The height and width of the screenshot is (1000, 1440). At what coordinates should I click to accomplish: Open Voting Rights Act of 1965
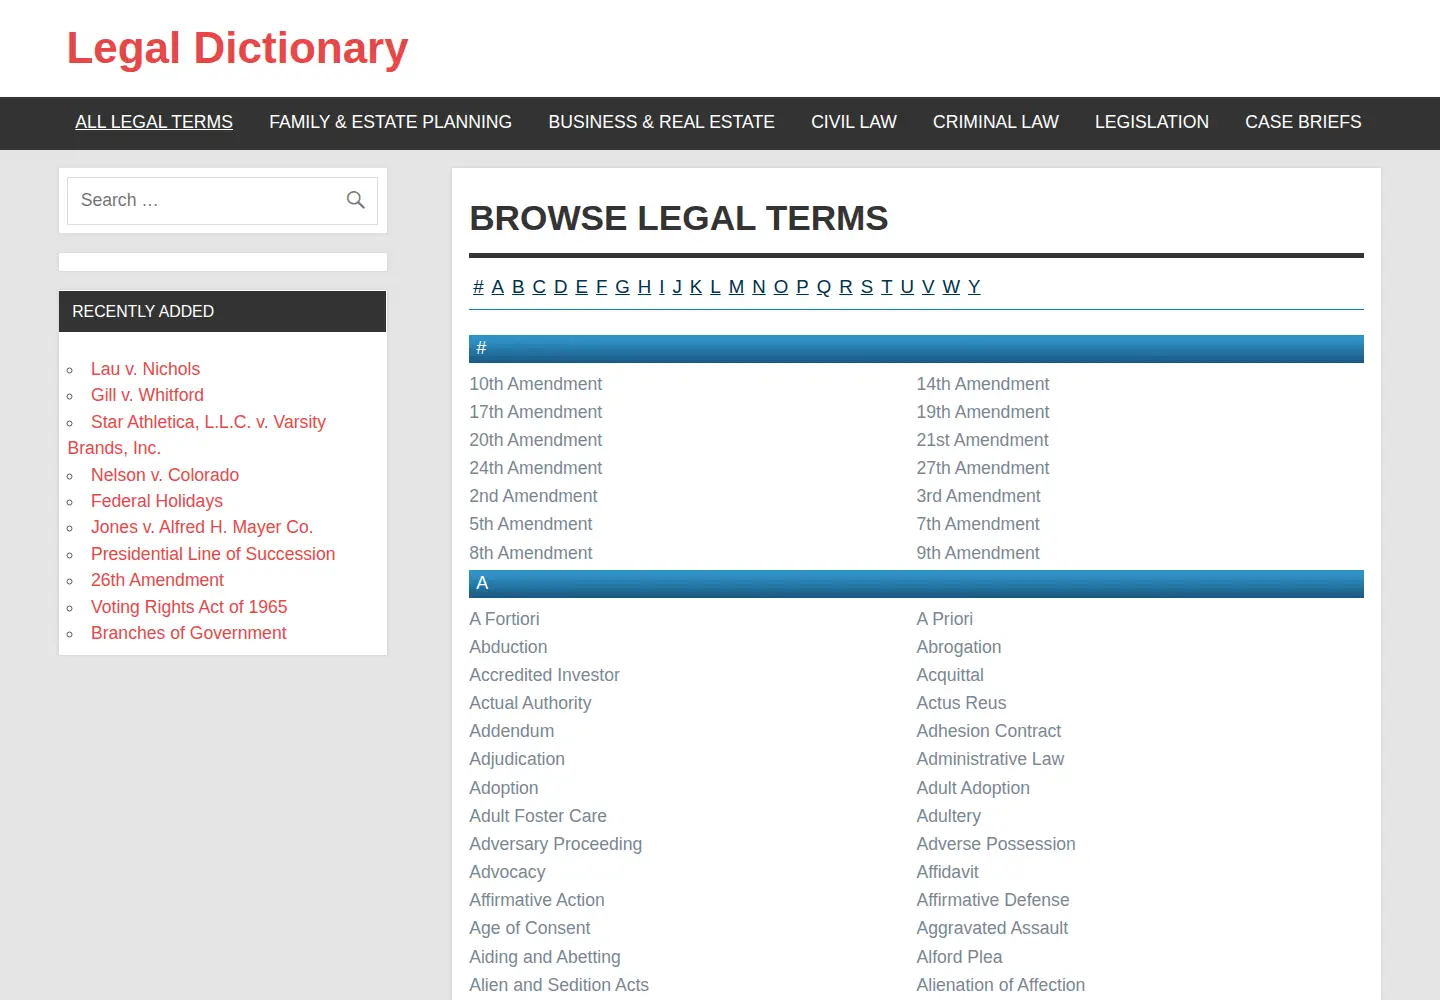[189, 607]
